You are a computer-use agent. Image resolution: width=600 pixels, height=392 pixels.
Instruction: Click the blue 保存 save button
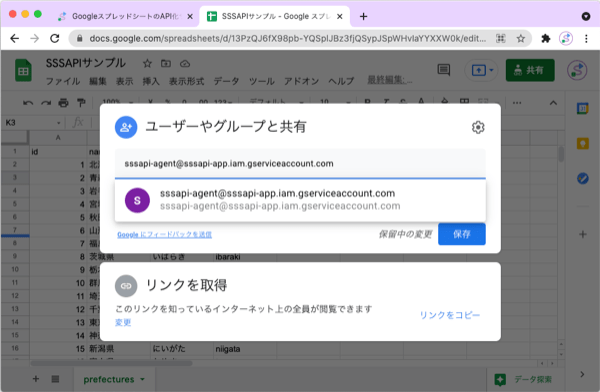point(461,234)
